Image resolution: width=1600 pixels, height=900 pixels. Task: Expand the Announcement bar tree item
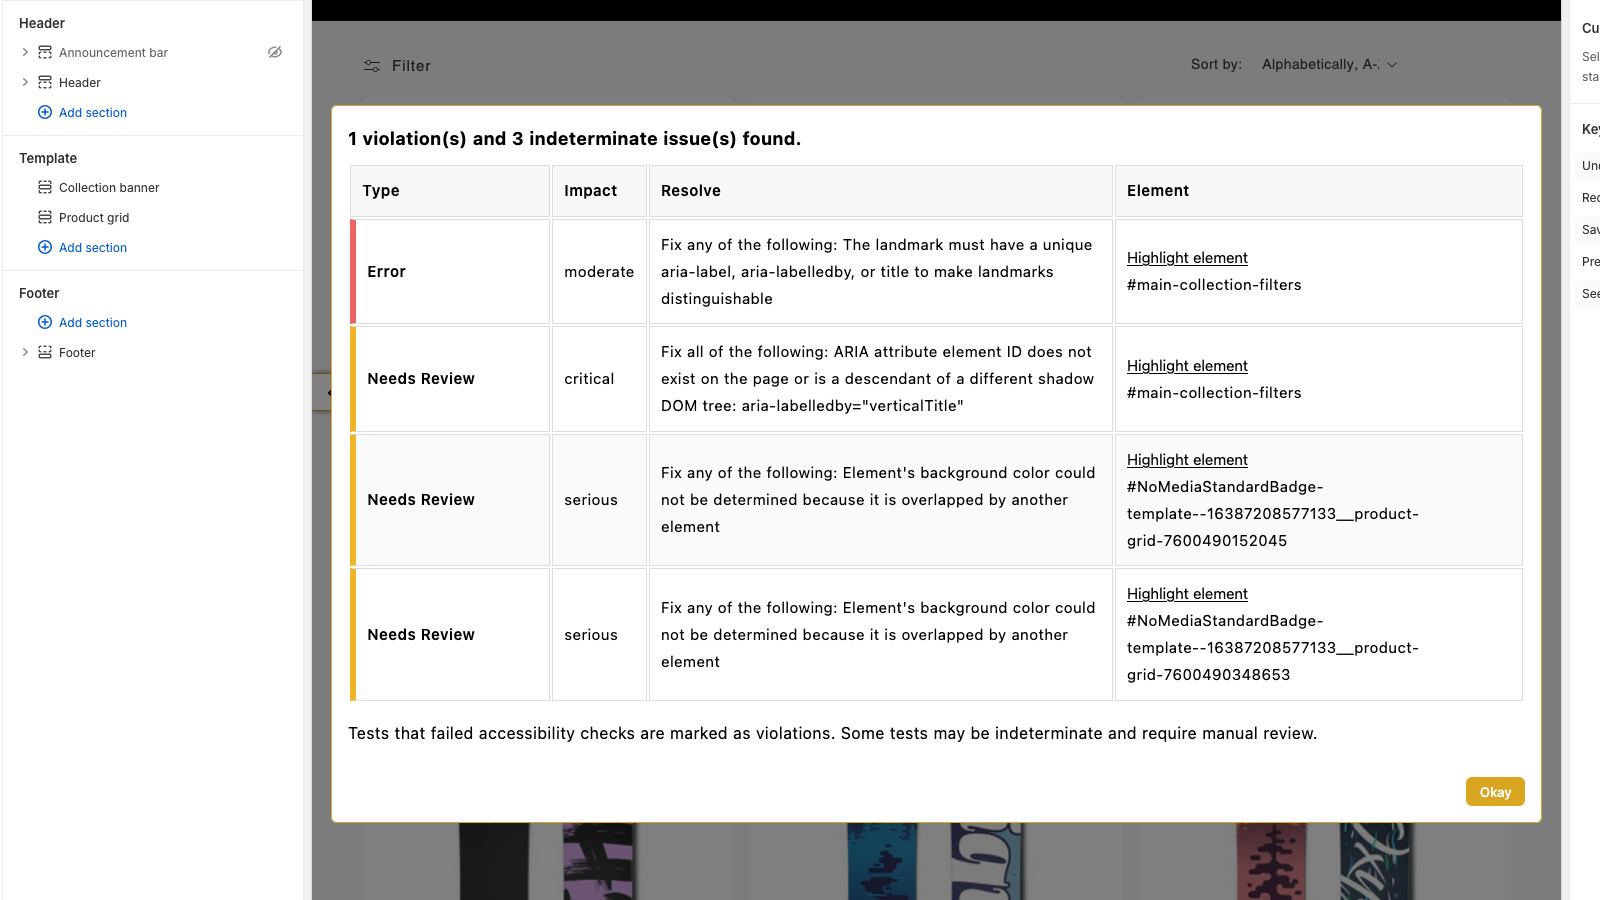25,52
